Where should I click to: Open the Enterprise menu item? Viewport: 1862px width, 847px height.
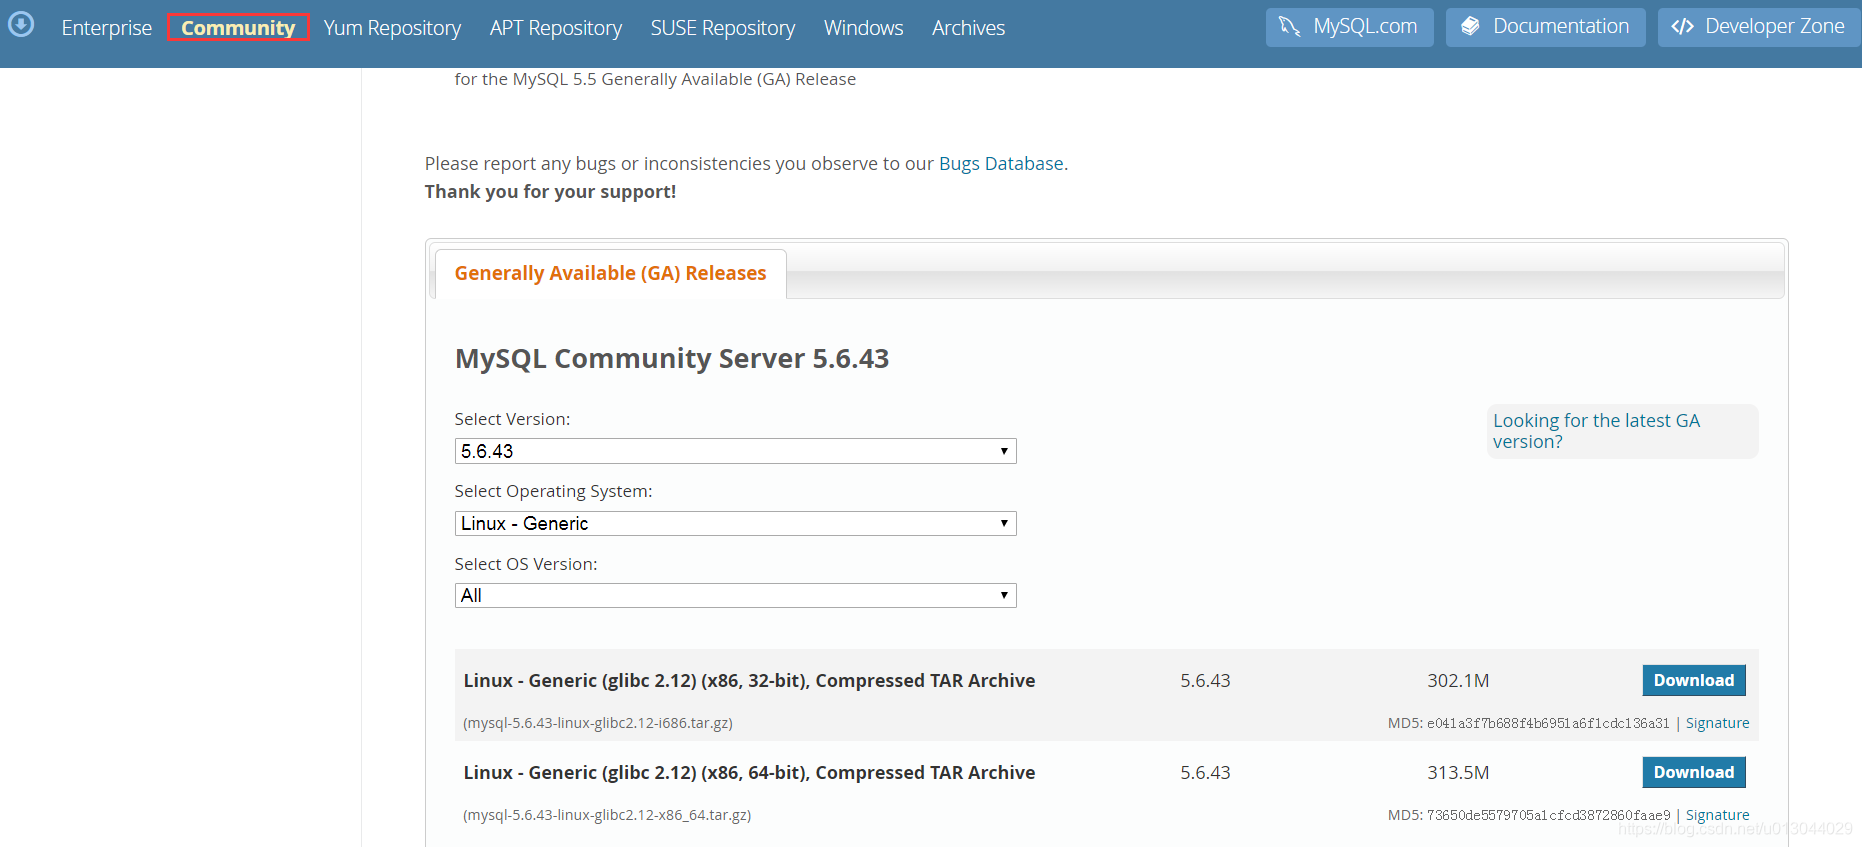(107, 28)
